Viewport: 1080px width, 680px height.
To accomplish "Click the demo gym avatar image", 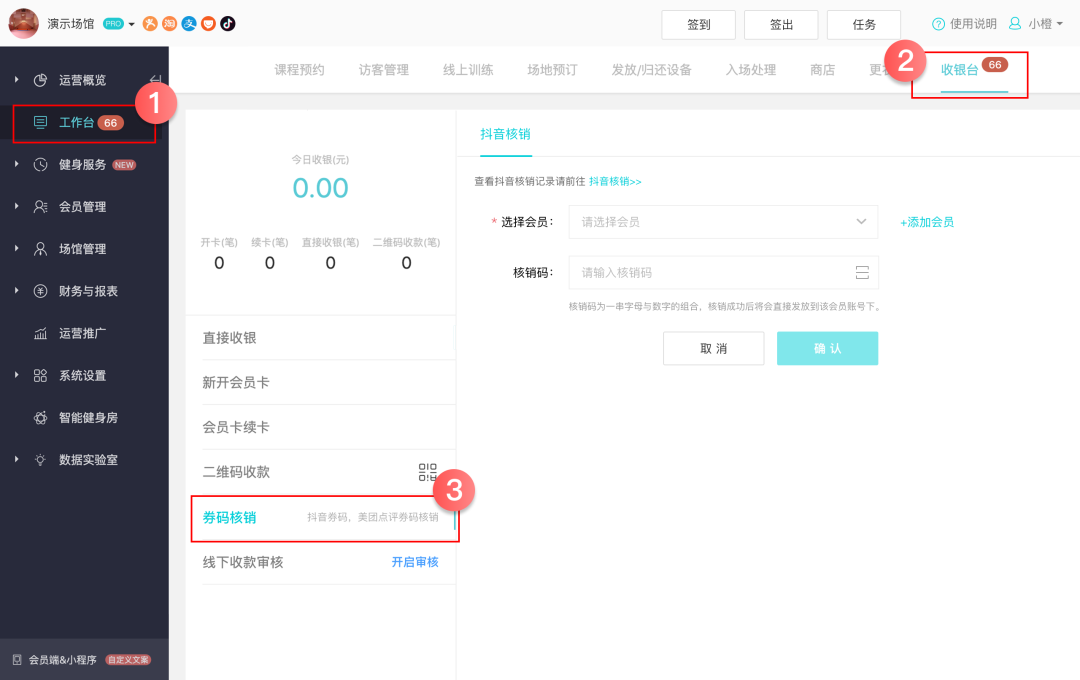I will pos(23,23).
